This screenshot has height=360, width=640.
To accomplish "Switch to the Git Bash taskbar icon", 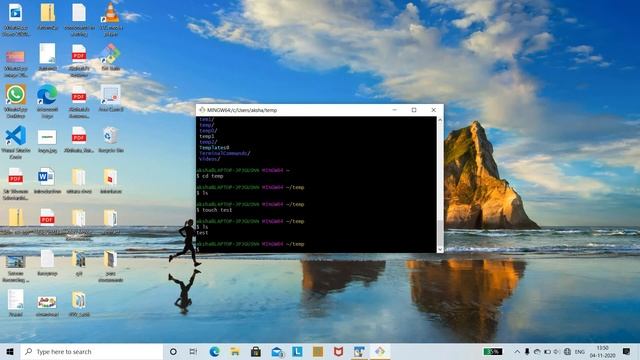I will tap(380, 351).
